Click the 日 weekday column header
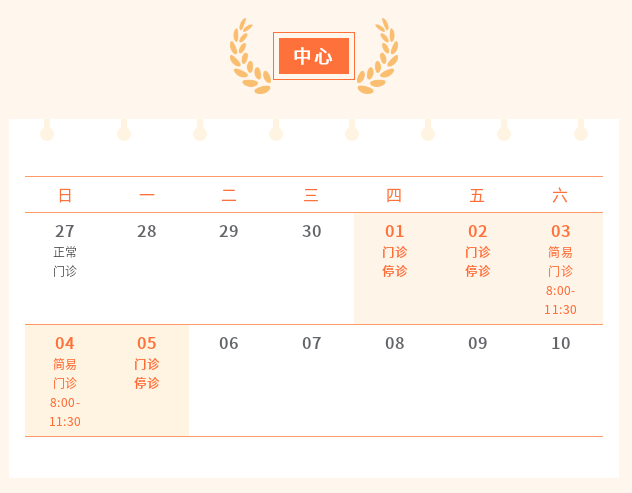 click(x=65, y=195)
